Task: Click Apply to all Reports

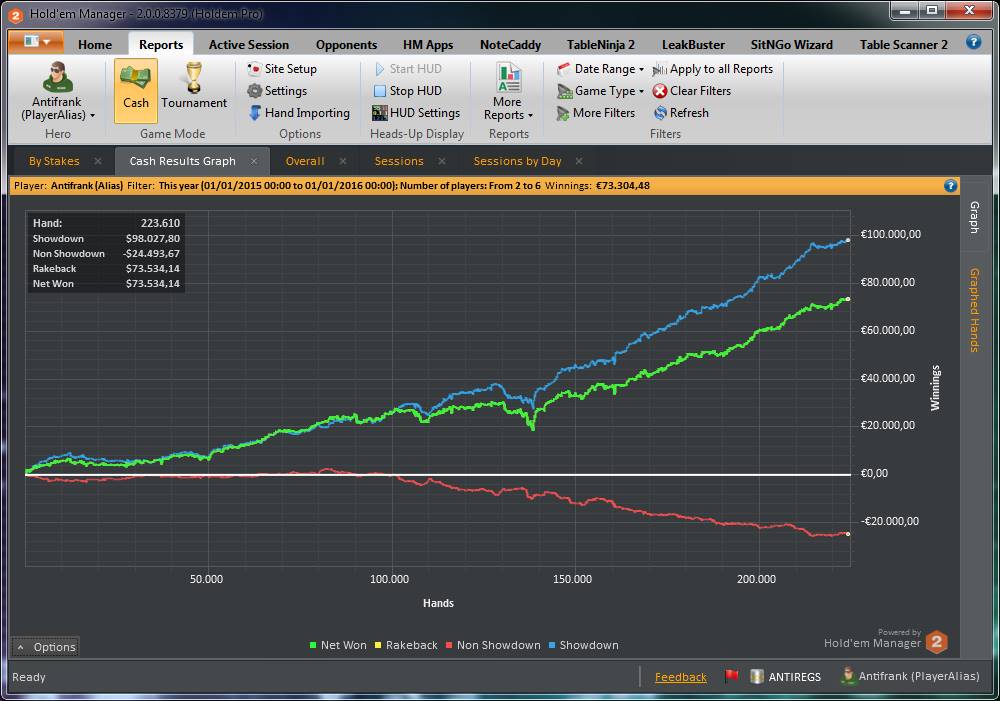Action: coord(712,69)
